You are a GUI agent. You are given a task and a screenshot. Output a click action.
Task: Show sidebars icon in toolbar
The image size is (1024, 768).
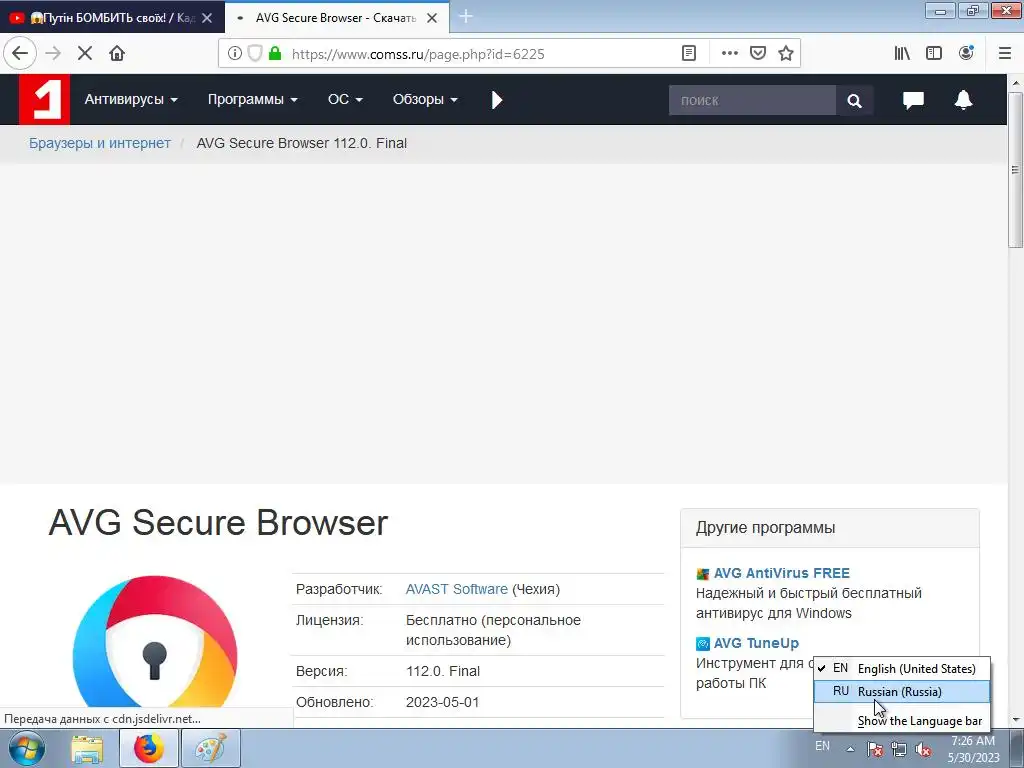tap(934, 54)
